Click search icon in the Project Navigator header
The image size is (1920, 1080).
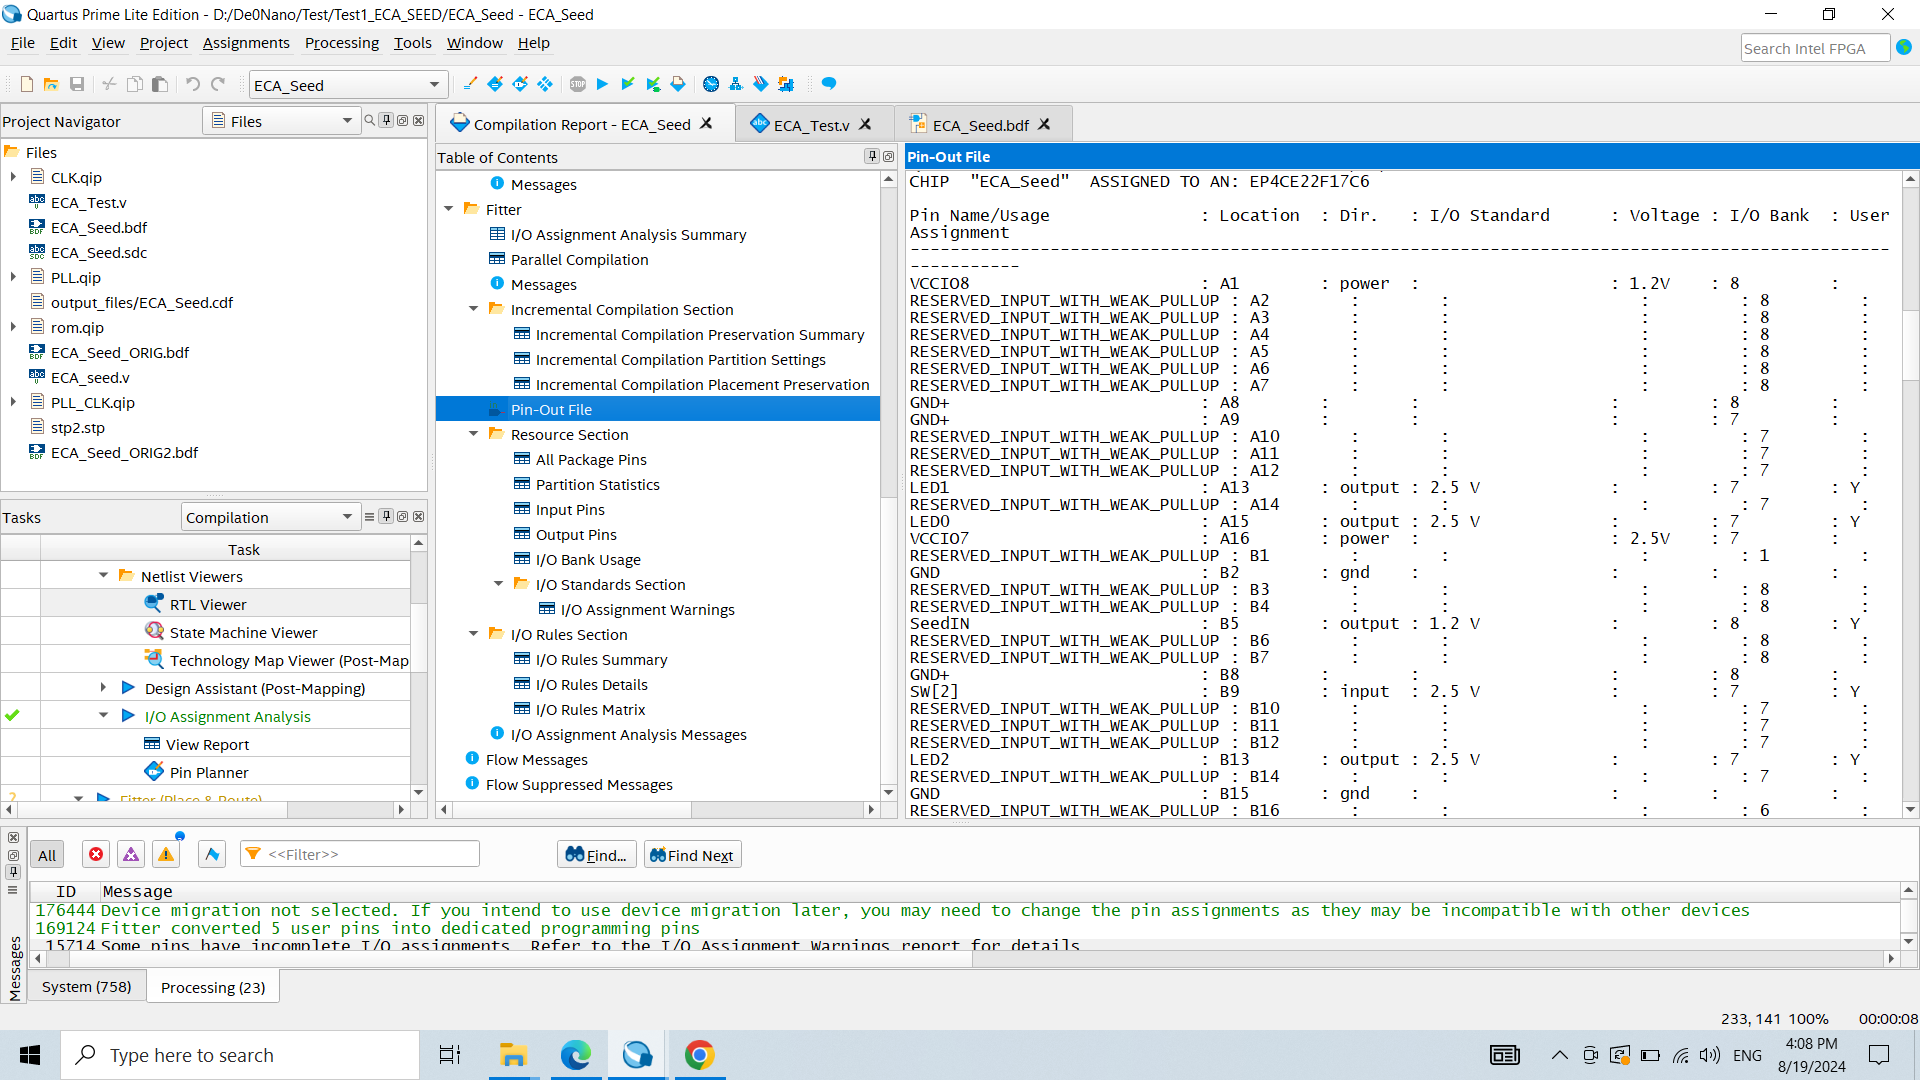click(370, 121)
